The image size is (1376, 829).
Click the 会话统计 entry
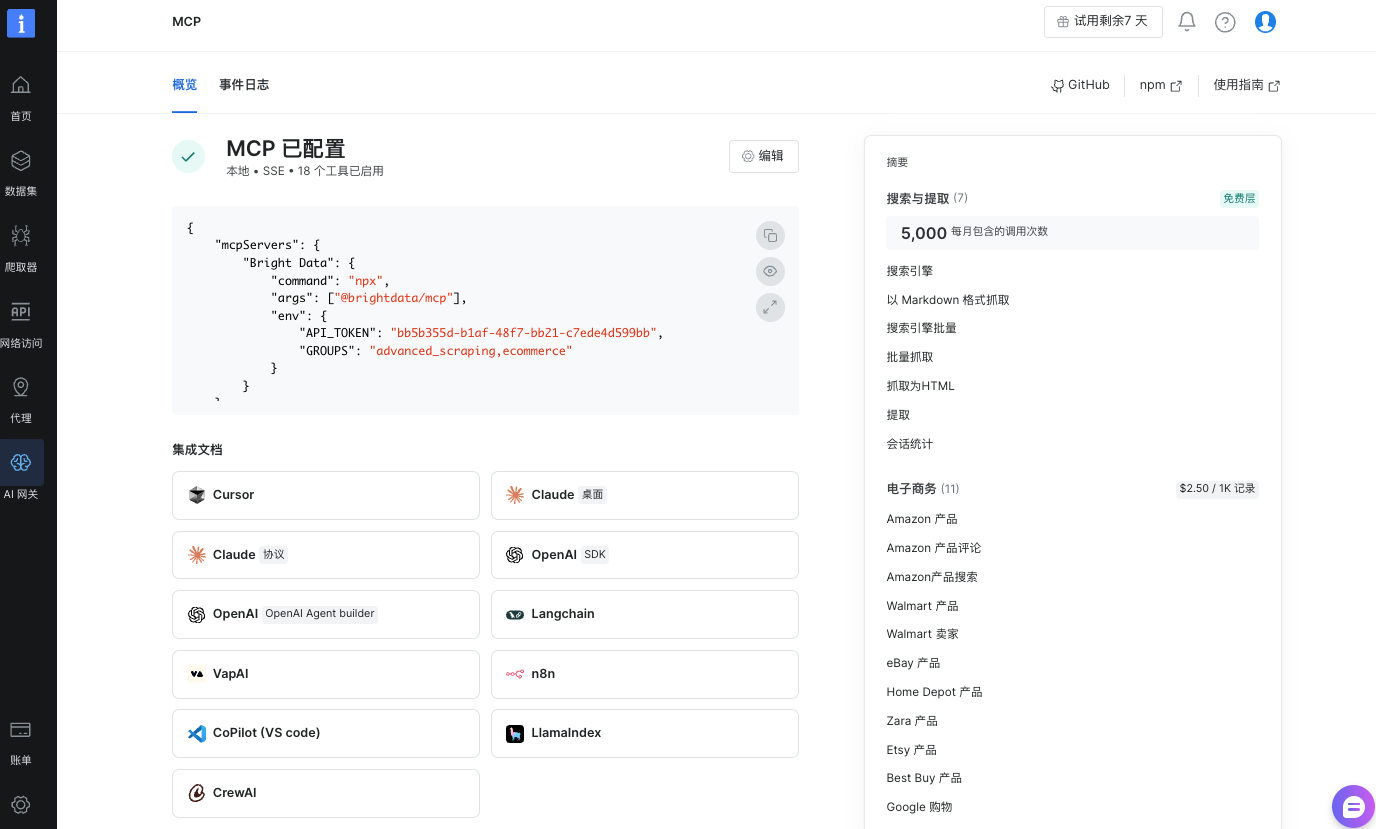click(x=910, y=444)
